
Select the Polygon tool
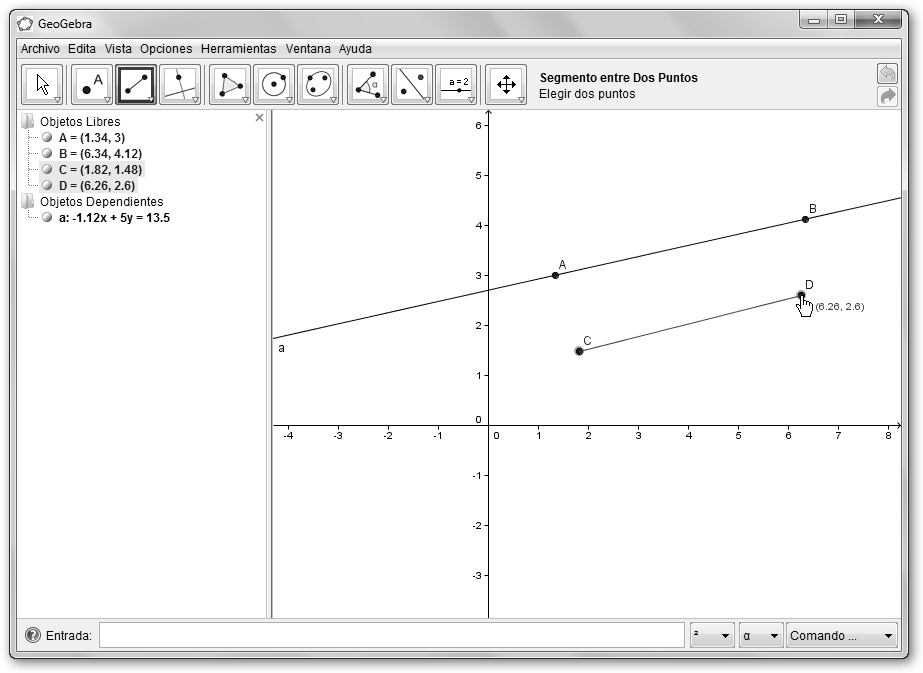click(229, 85)
